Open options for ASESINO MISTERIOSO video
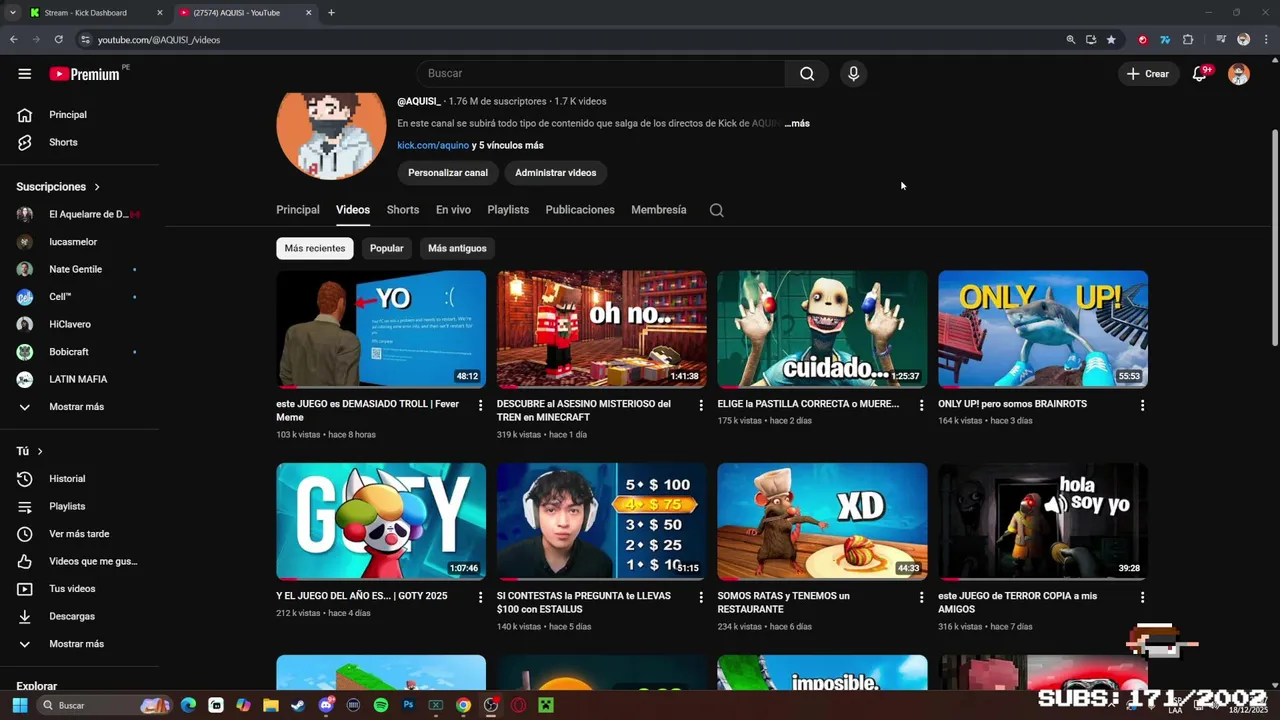The height and width of the screenshot is (720, 1280). point(701,405)
